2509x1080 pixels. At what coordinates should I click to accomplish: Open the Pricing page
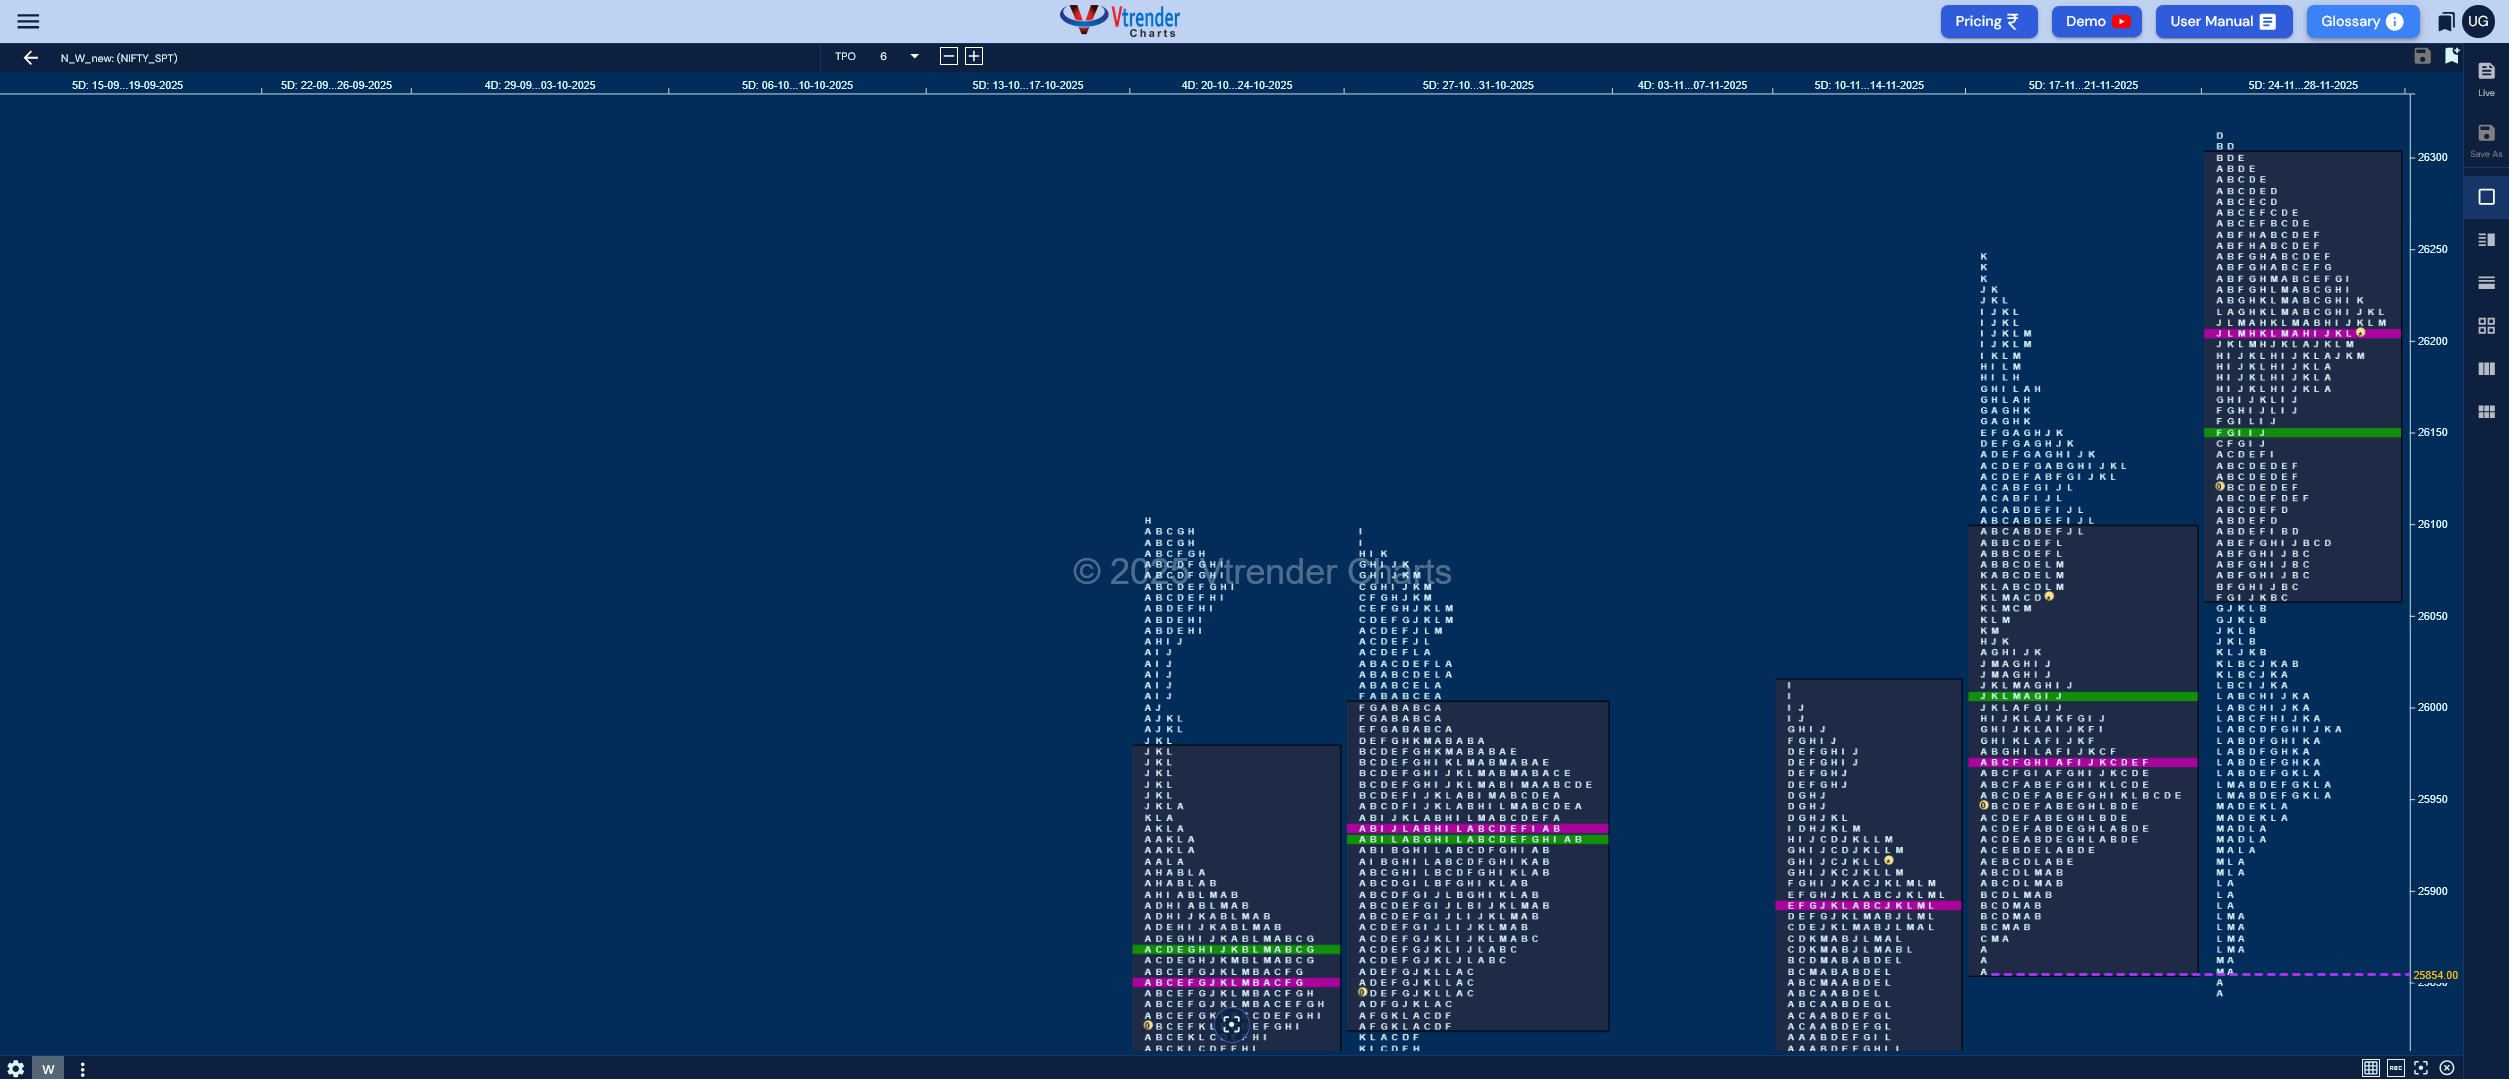tap(1988, 21)
